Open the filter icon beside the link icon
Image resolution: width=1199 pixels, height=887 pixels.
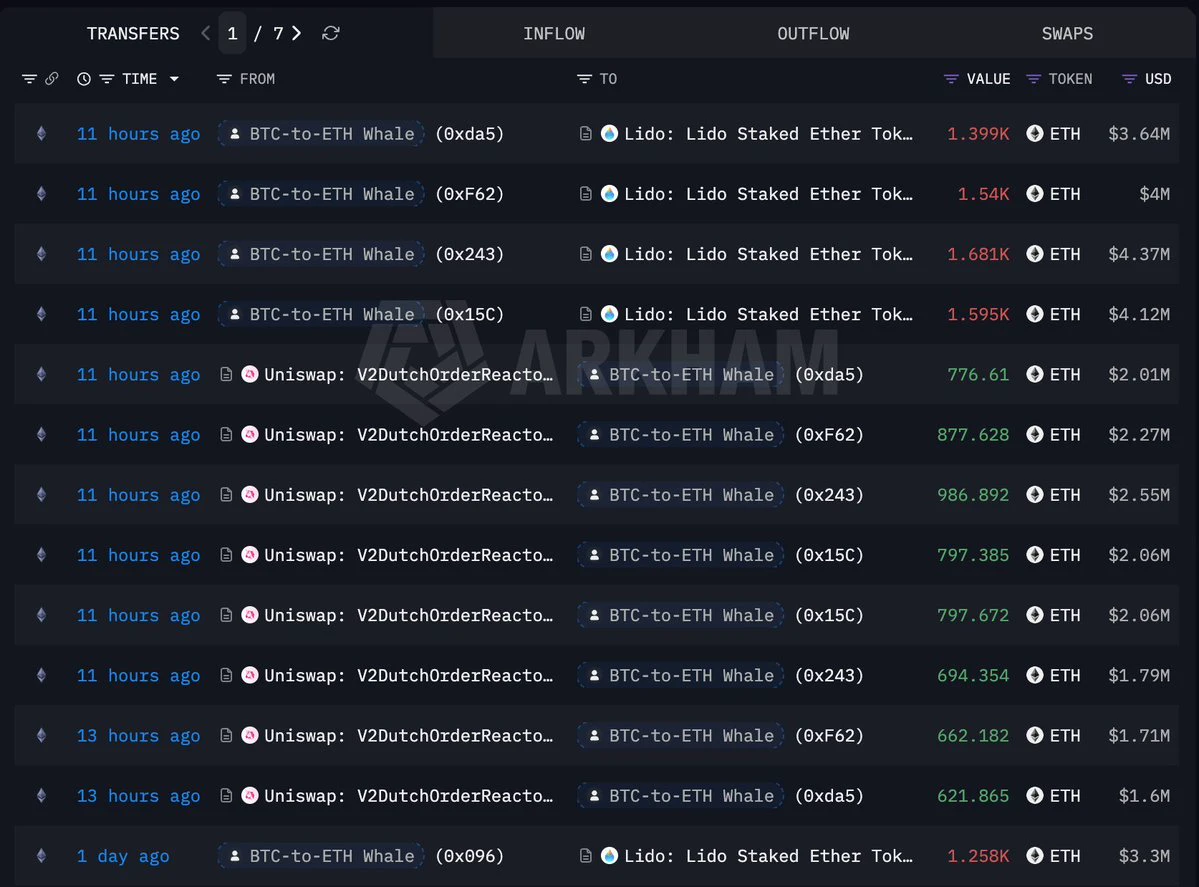tap(29, 79)
